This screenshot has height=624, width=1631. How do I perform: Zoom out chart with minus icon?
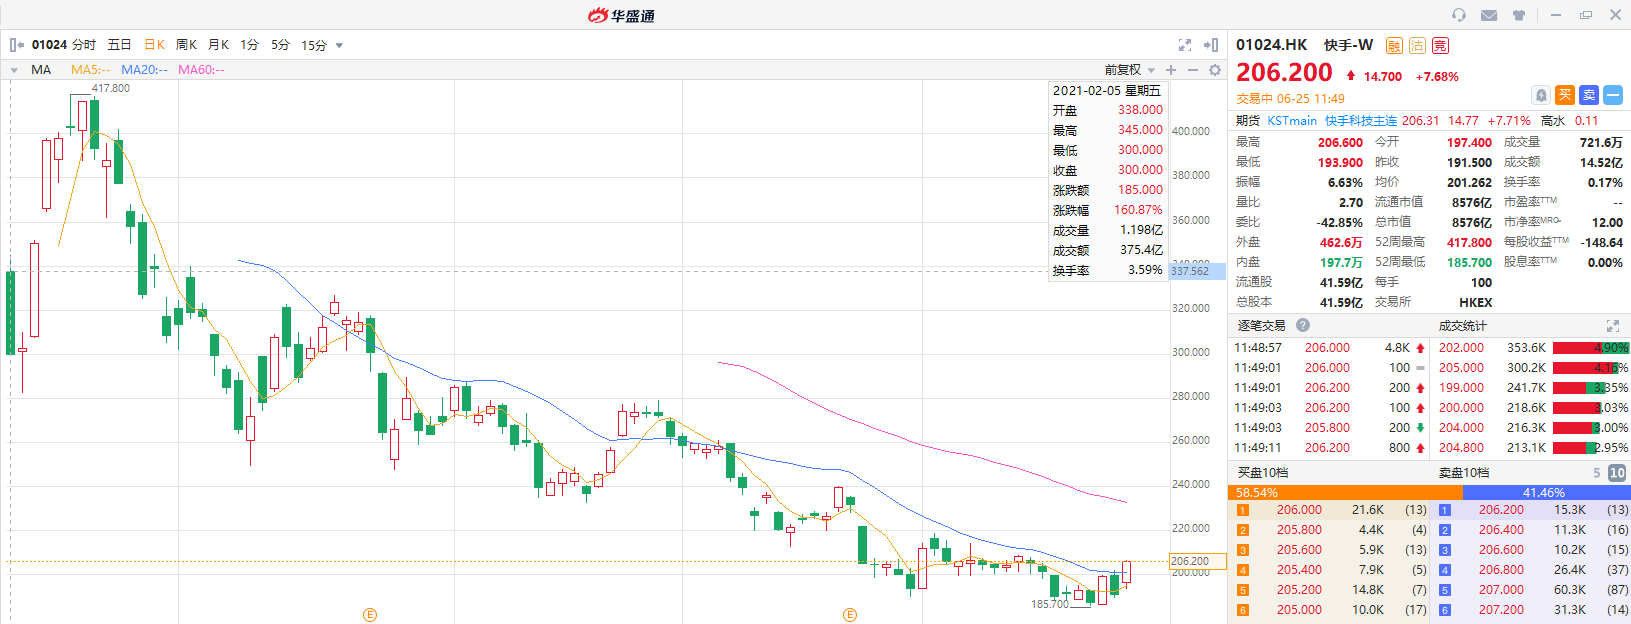pyautogui.click(x=1193, y=70)
